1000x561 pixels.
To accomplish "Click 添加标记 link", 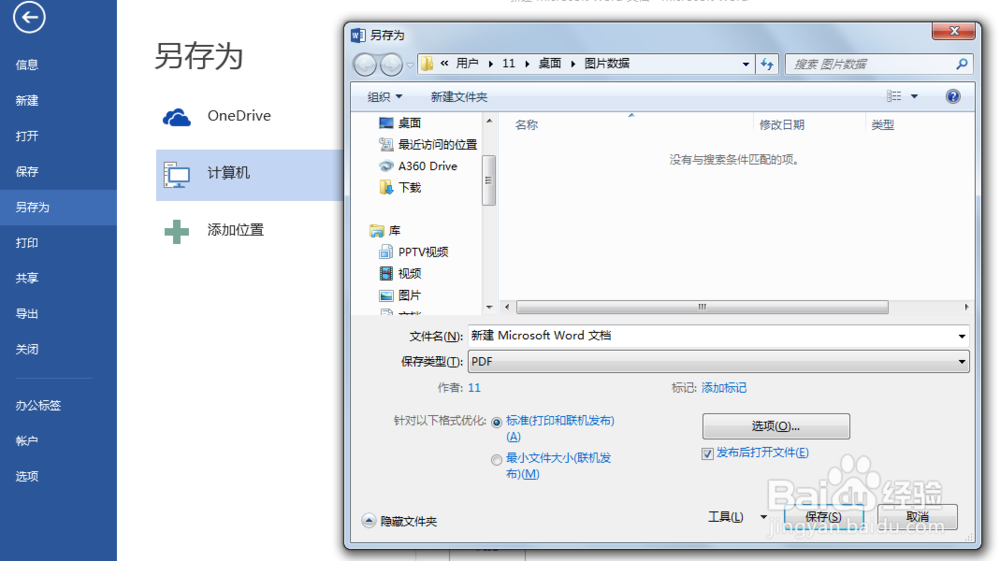I will pyautogui.click(x=724, y=388).
